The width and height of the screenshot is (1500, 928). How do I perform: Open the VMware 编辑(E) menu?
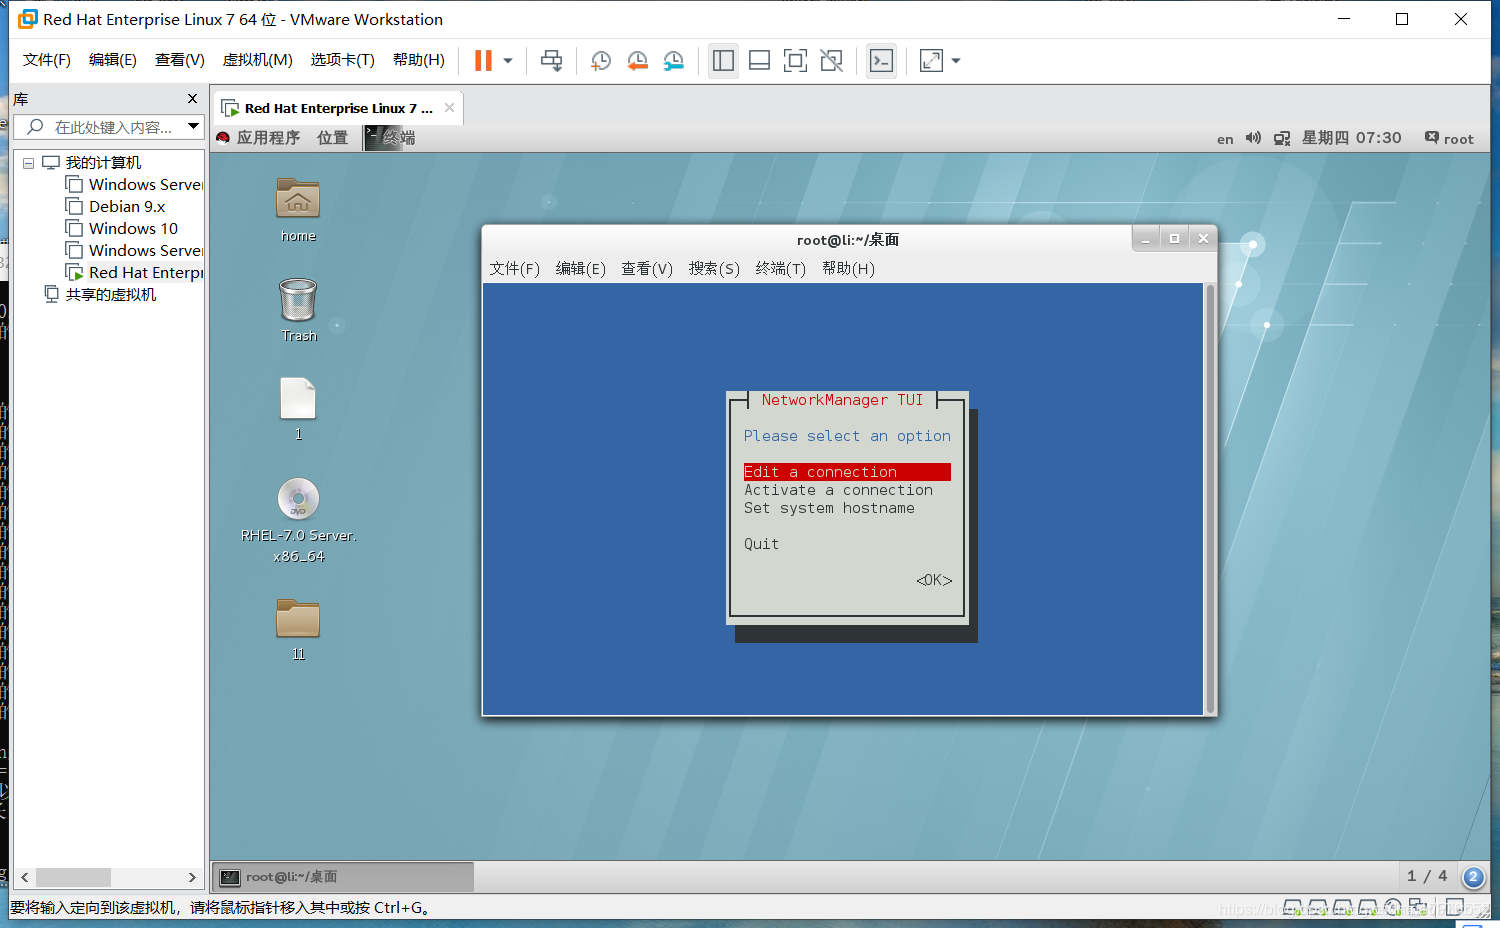(x=113, y=60)
